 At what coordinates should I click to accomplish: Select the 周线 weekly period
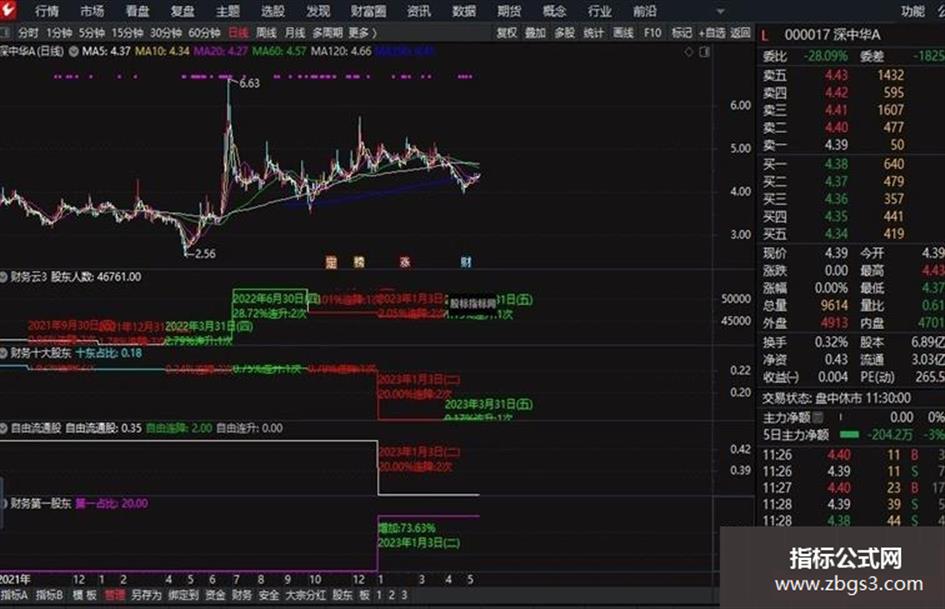tap(266, 33)
